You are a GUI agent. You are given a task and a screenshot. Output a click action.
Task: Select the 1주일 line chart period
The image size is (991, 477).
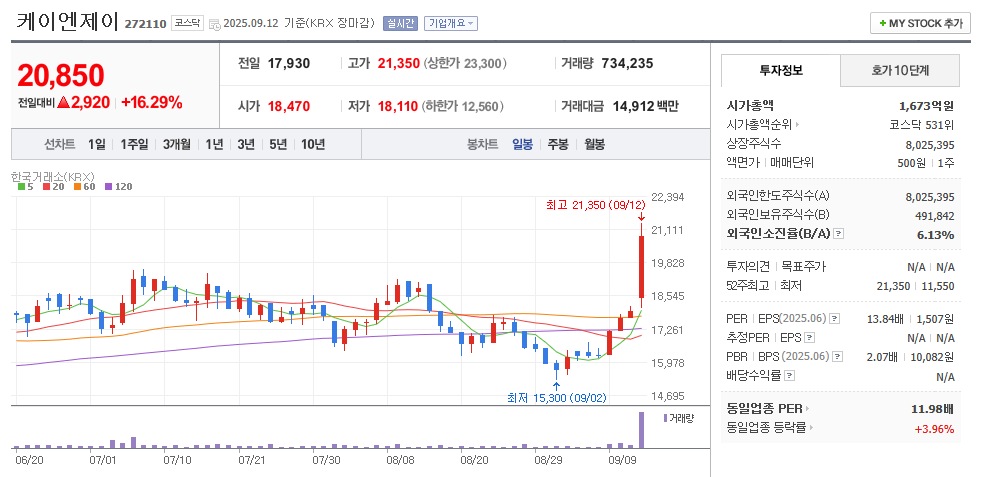[x=134, y=145]
